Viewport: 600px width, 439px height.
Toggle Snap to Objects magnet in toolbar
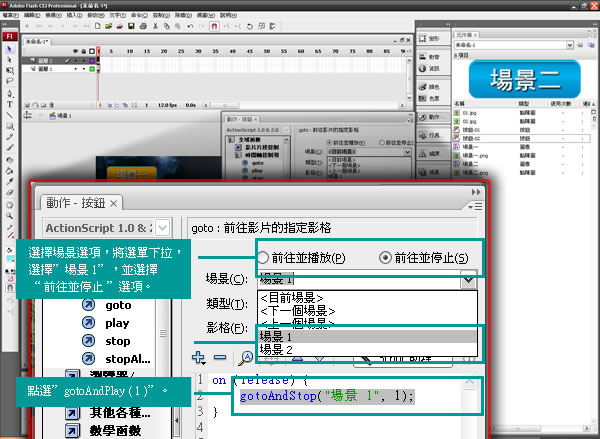[x=214, y=26]
